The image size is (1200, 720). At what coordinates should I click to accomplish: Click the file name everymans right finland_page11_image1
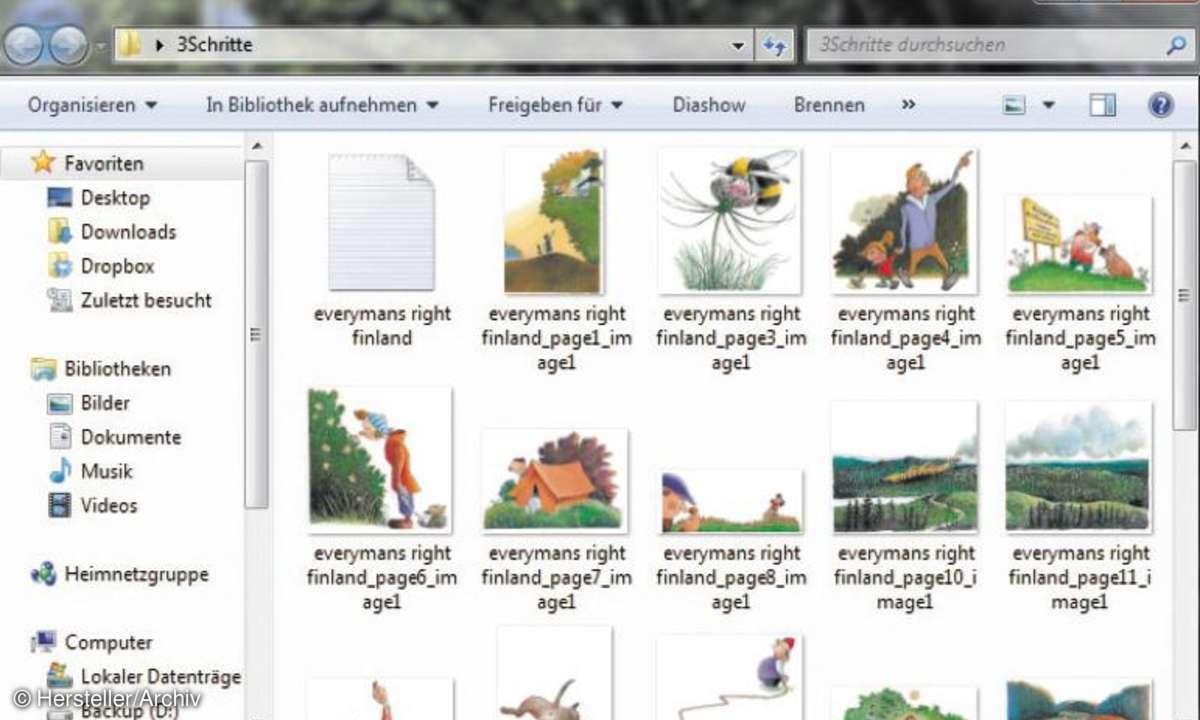[x=1080, y=577]
